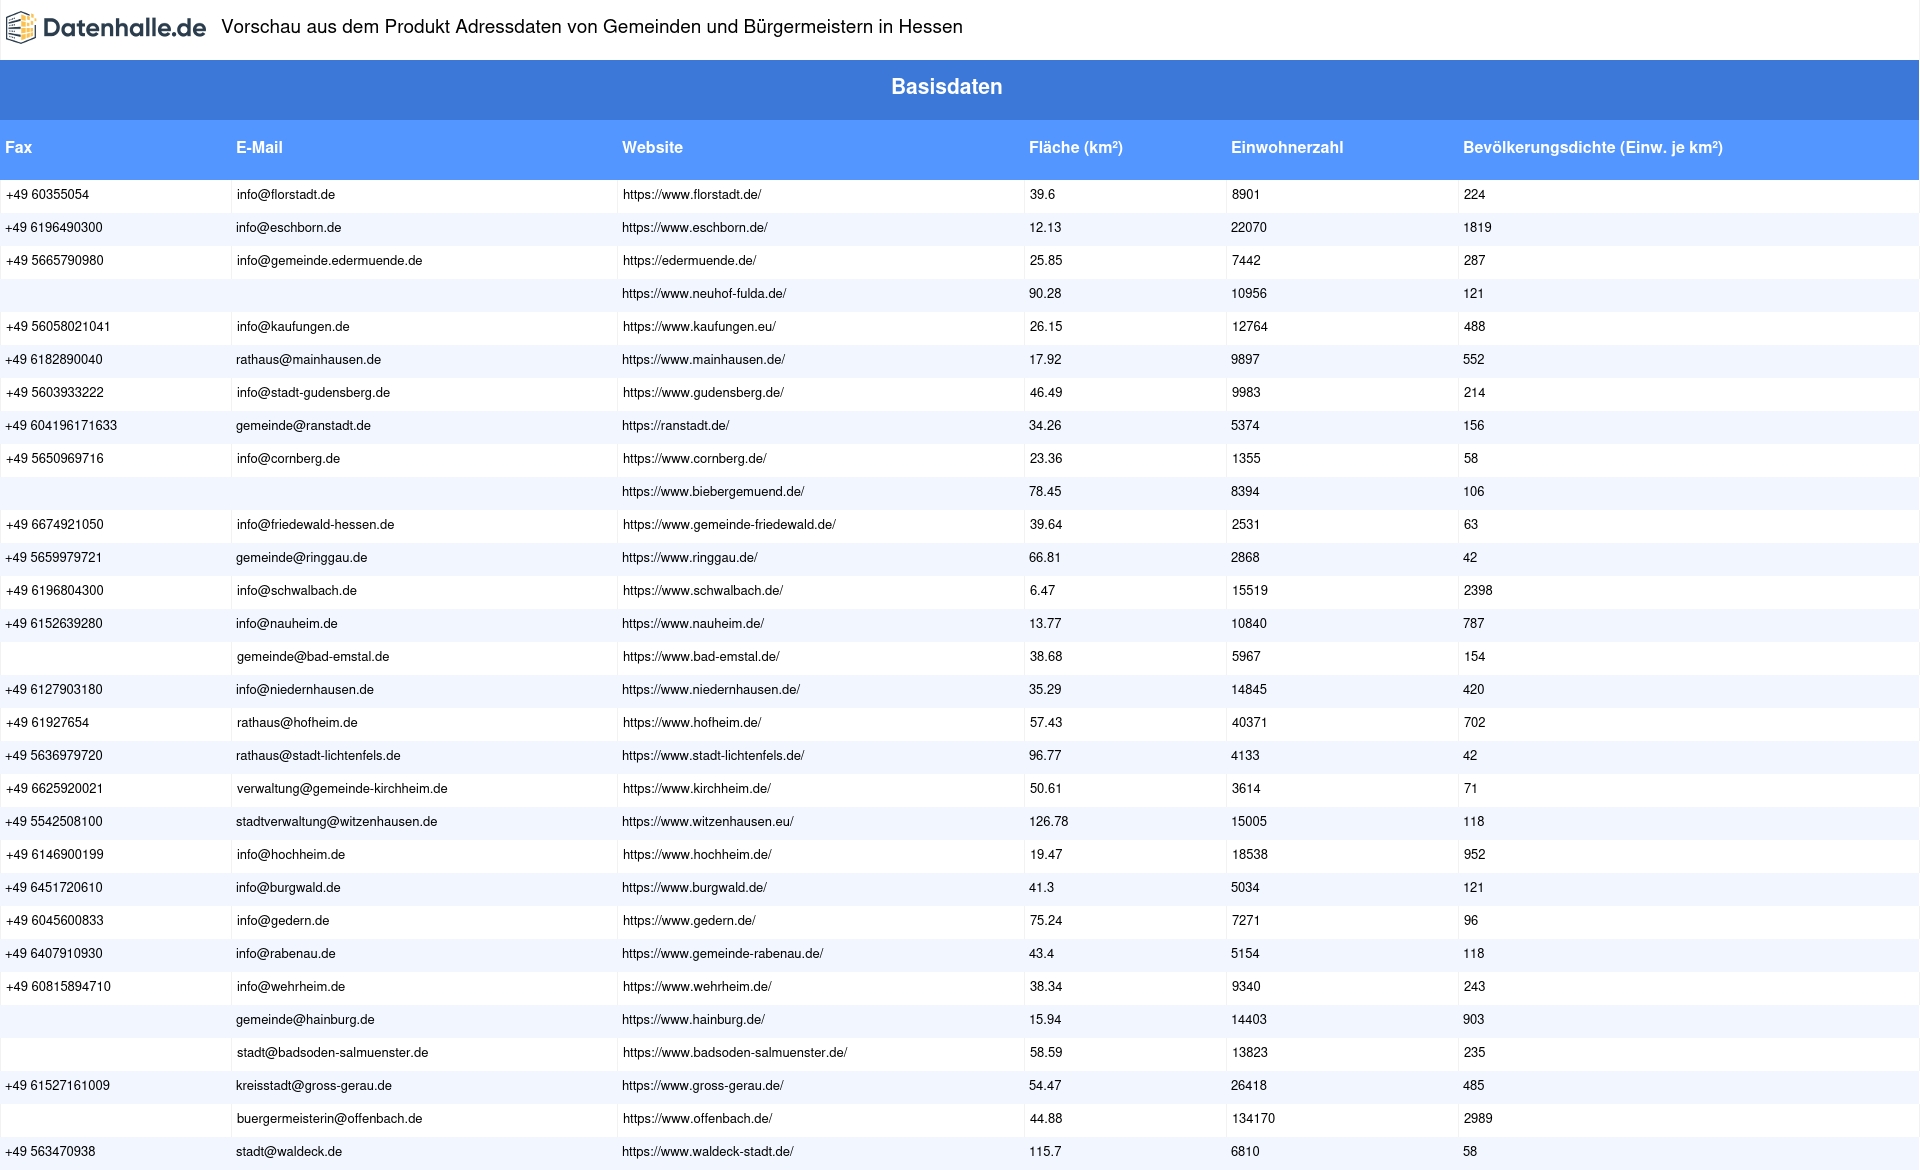Open https://www.waldeck-stadt.de/ website
Screen dimensions: 1920x1170
[x=708, y=1152]
